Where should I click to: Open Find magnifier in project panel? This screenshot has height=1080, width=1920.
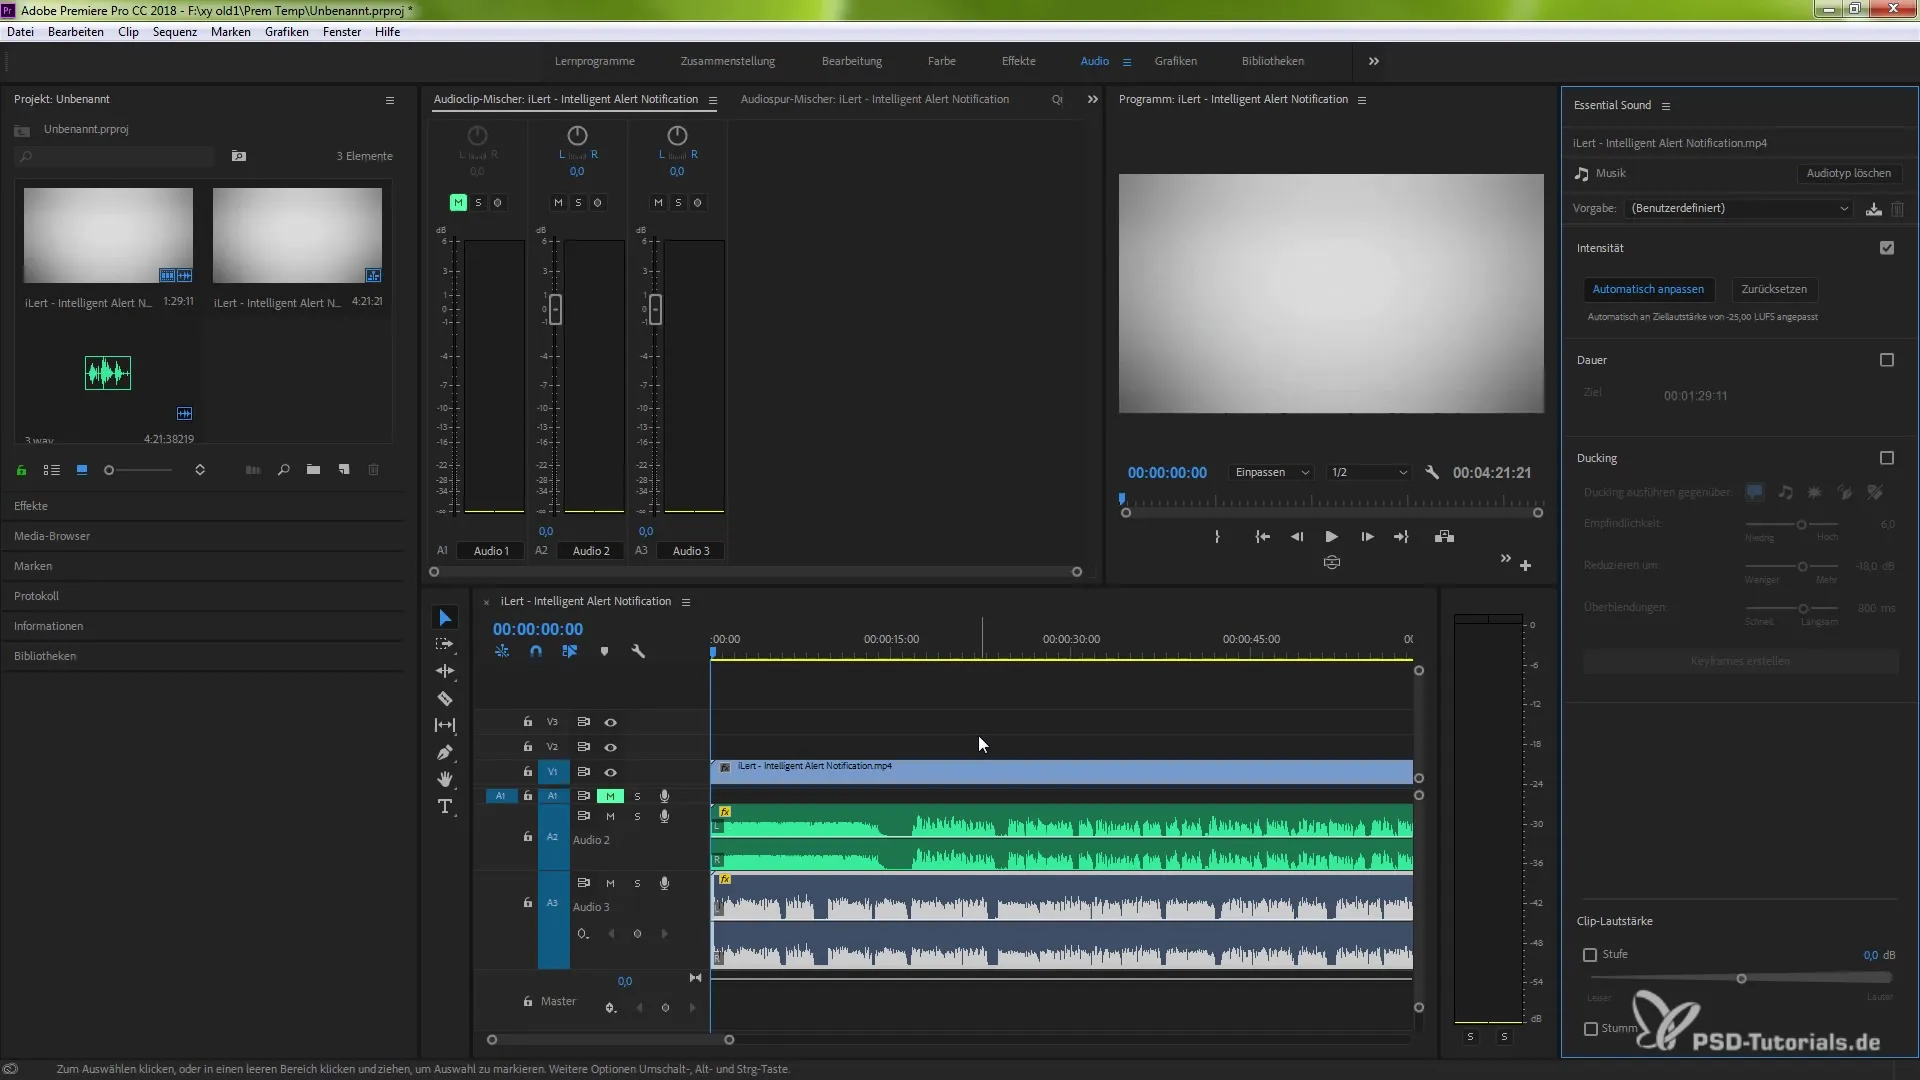(284, 470)
